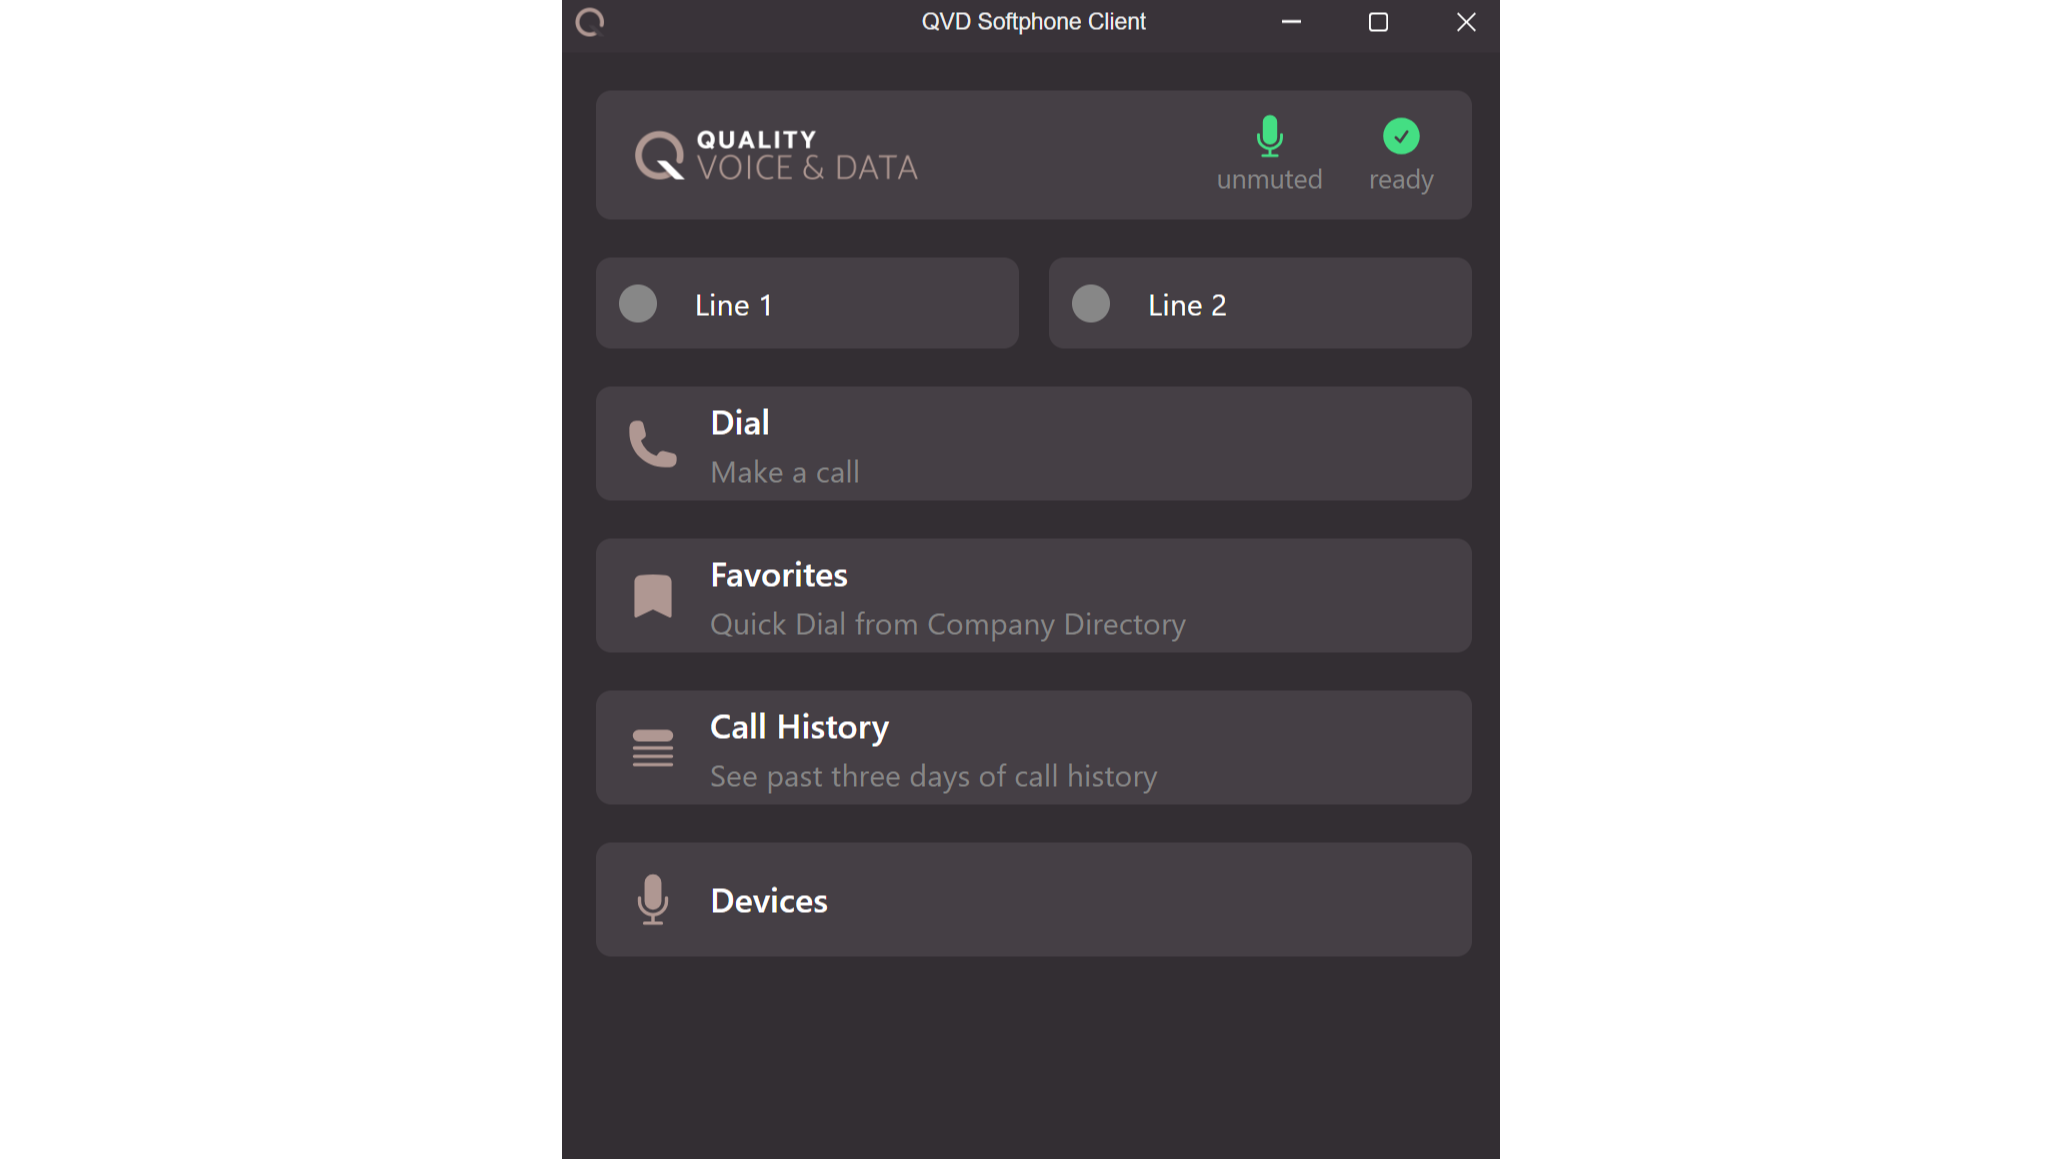Viewport: 2062px width, 1159px height.
Task: Select Line 1
Action: (x=806, y=303)
